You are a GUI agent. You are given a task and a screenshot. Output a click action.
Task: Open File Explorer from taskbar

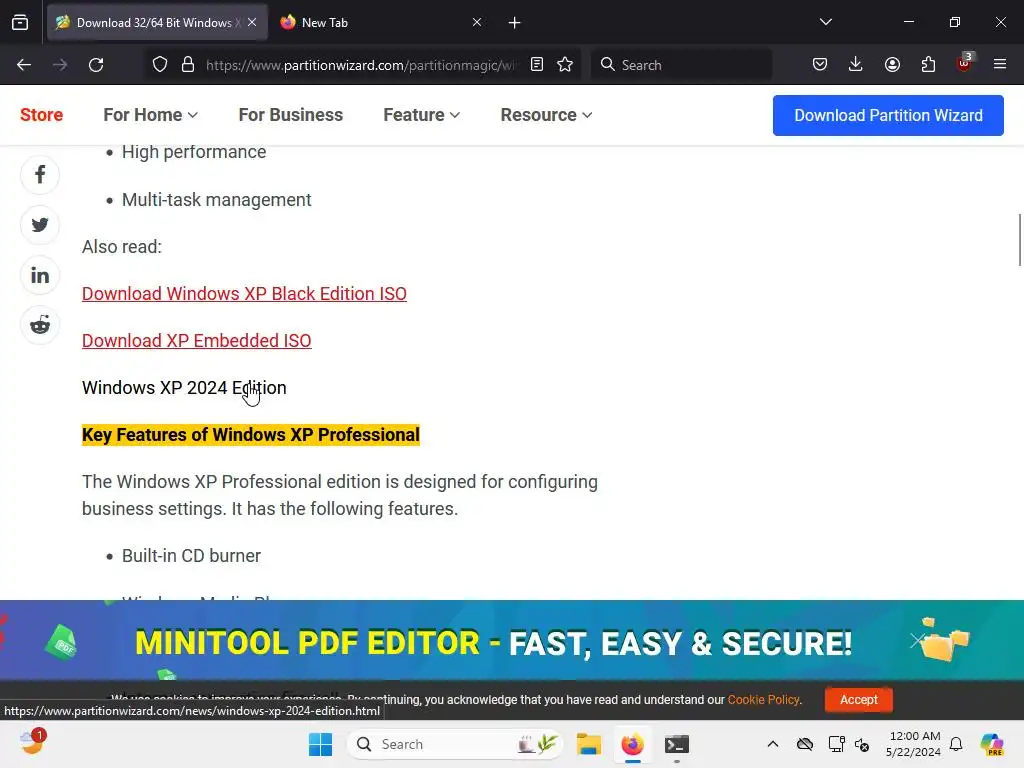[x=588, y=744]
